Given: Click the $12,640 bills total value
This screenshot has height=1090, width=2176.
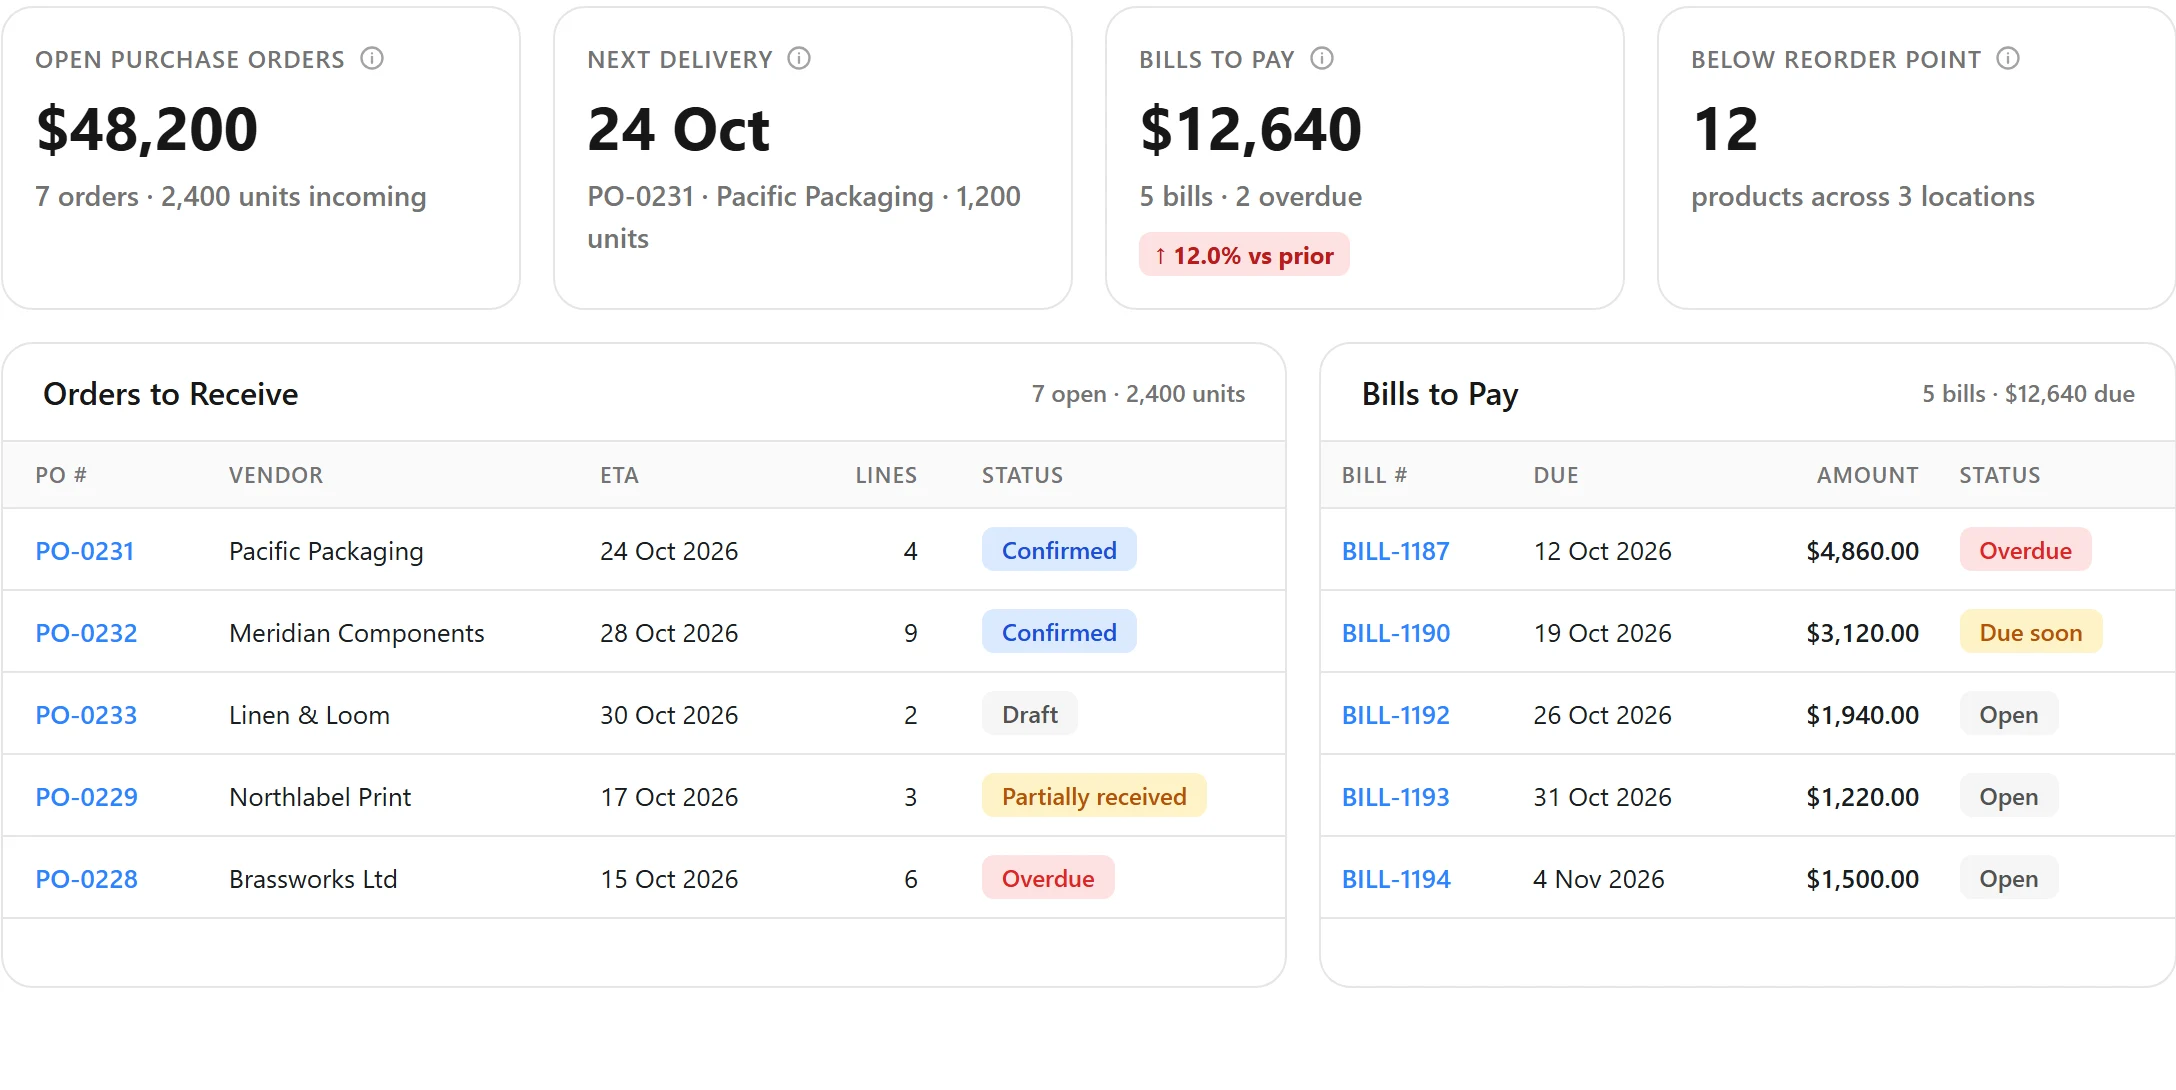Looking at the screenshot, I should click(x=1250, y=129).
